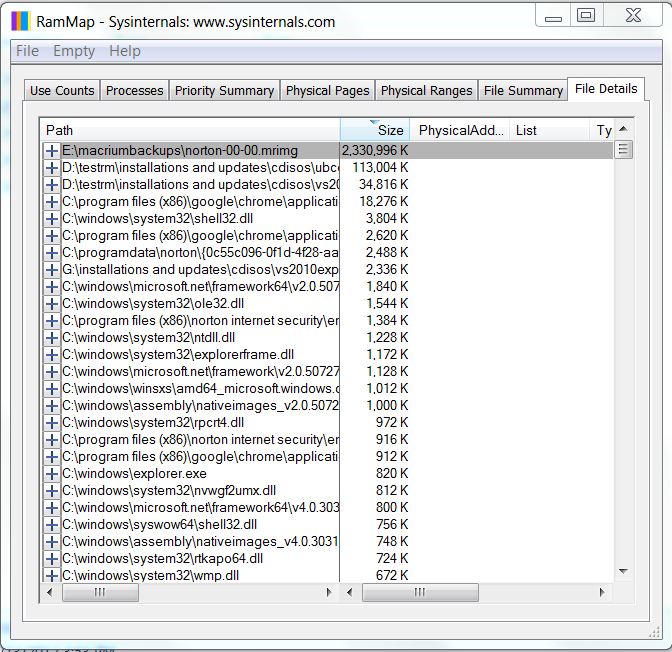Expand the explorerframe.dll entry
Viewport: 672px width, 652px height.
pyautogui.click(x=52, y=355)
